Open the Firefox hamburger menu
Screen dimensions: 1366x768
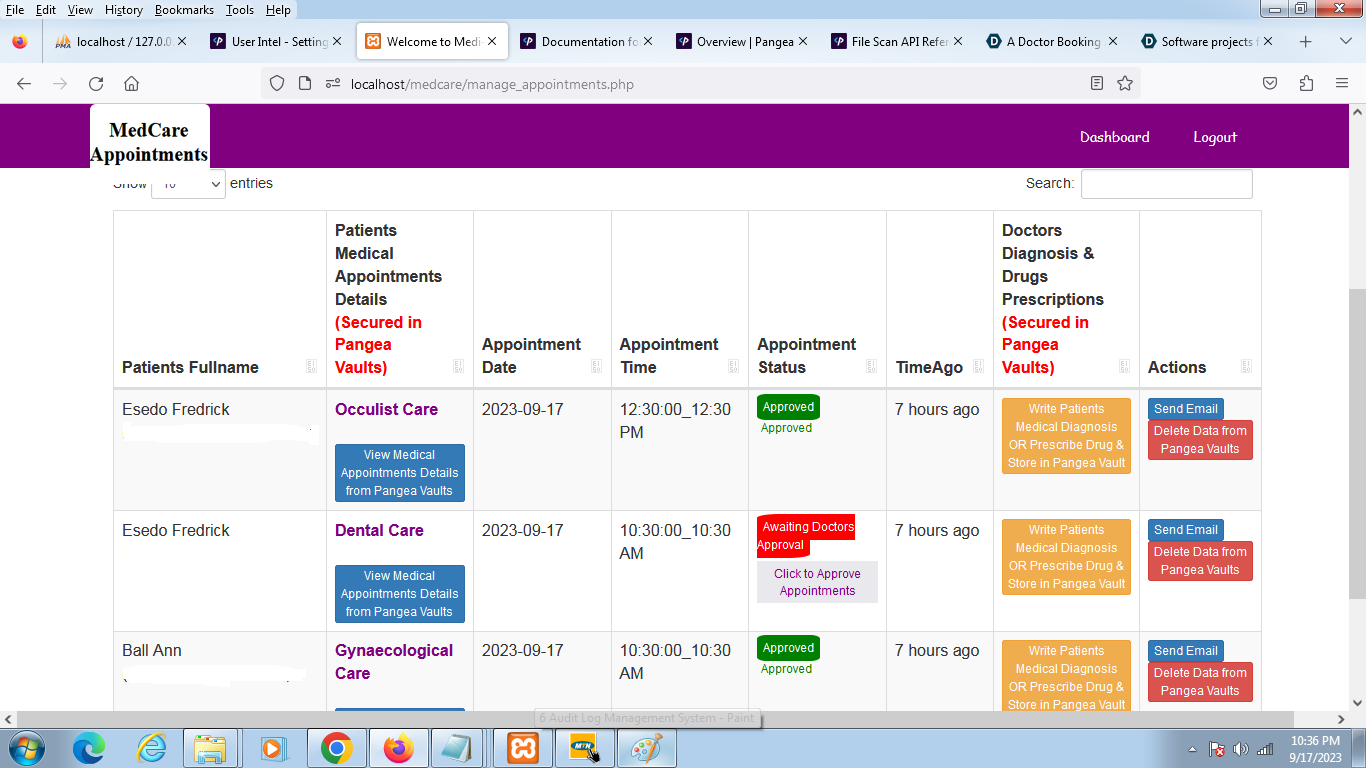(1342, 83)
